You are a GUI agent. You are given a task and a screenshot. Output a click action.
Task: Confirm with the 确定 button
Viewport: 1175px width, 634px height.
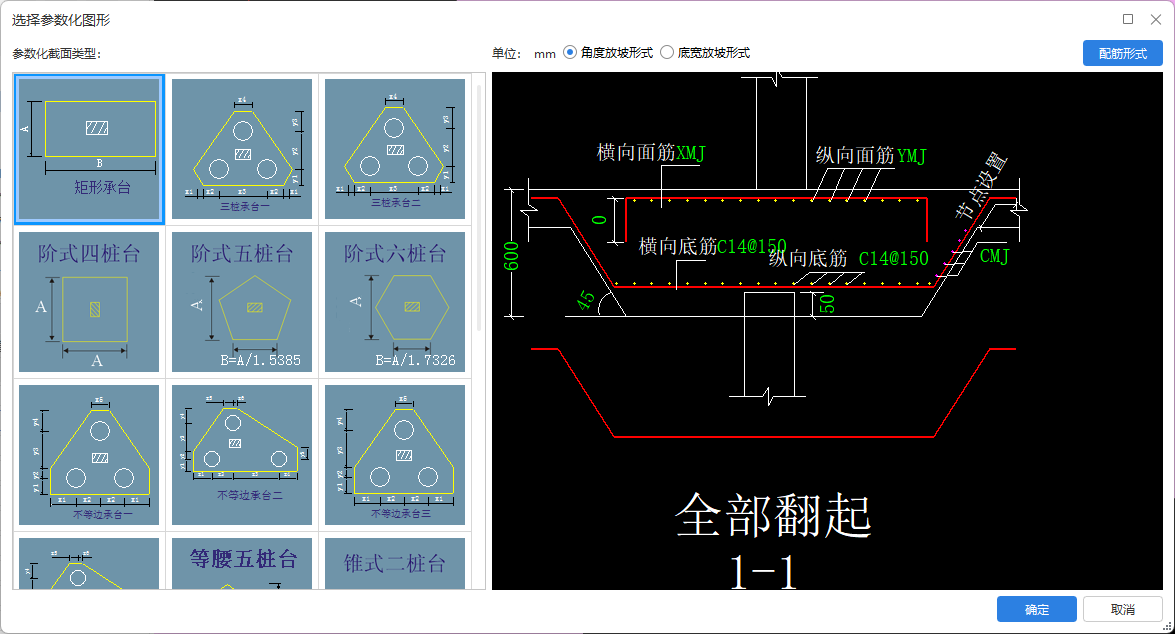pyautogui.click(x=1036, y=609)
